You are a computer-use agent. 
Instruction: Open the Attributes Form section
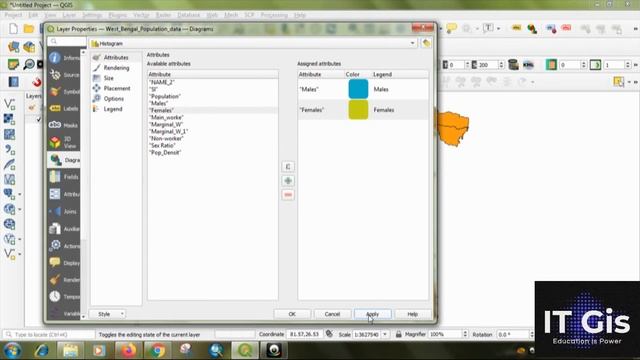[x=64, y=194]
